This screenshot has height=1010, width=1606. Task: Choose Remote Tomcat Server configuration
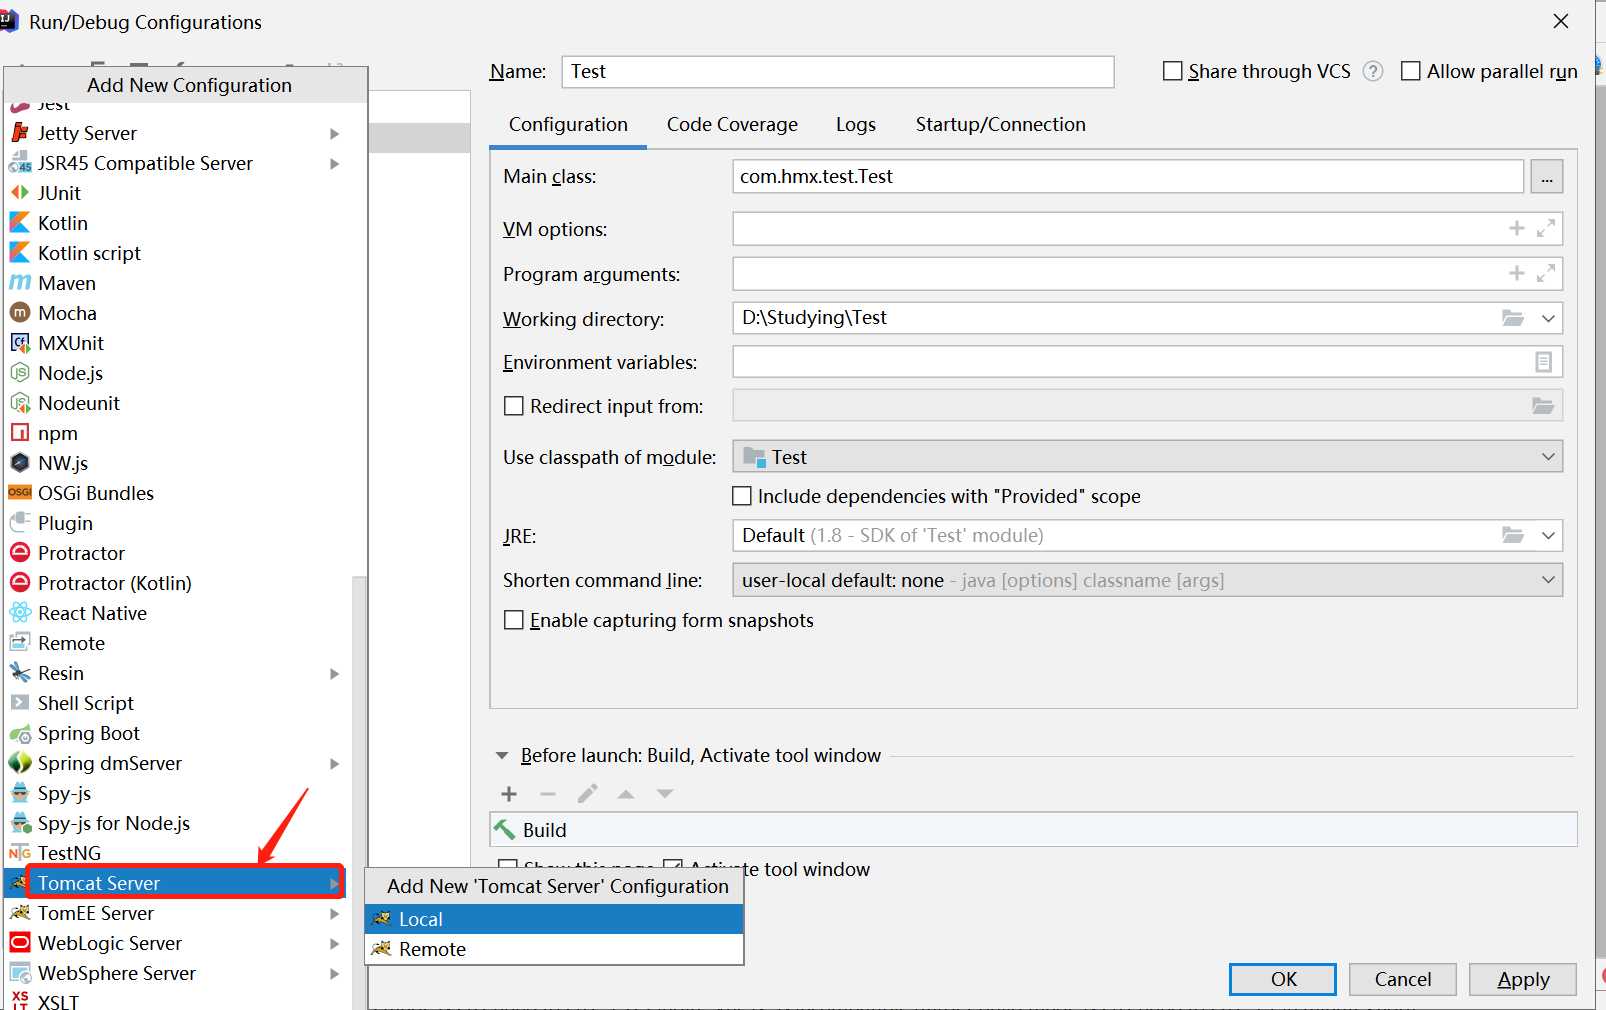555,949
